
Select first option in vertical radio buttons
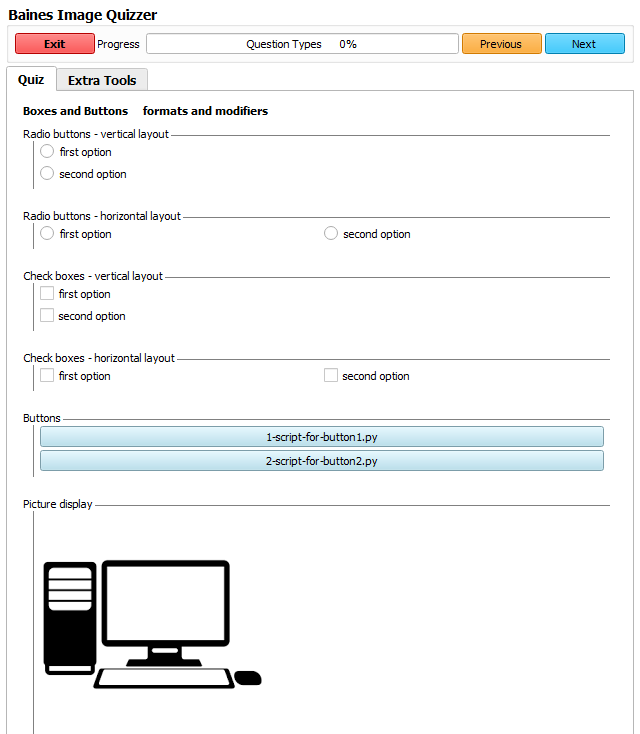[47, 152]
